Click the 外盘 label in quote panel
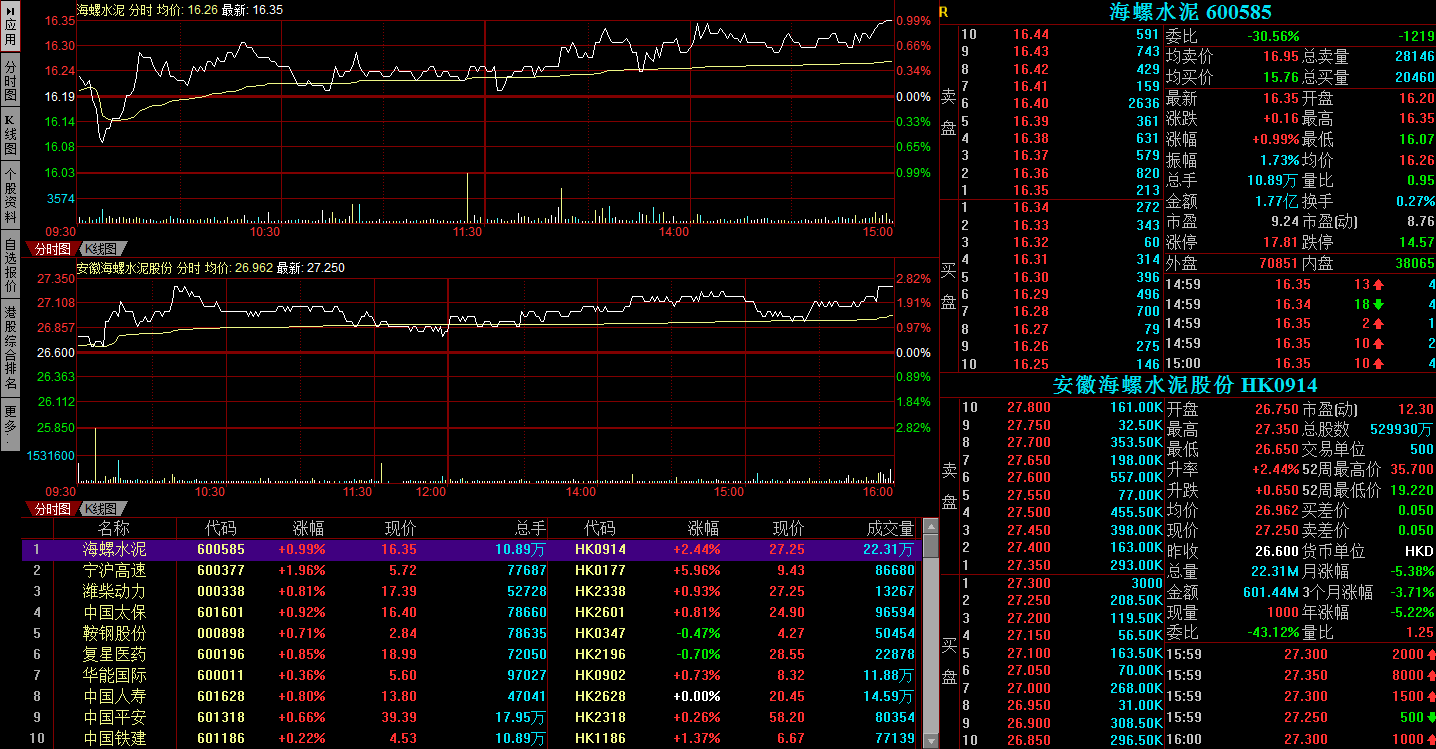This screenshot has height=749, width=1436. [1182, 263]
